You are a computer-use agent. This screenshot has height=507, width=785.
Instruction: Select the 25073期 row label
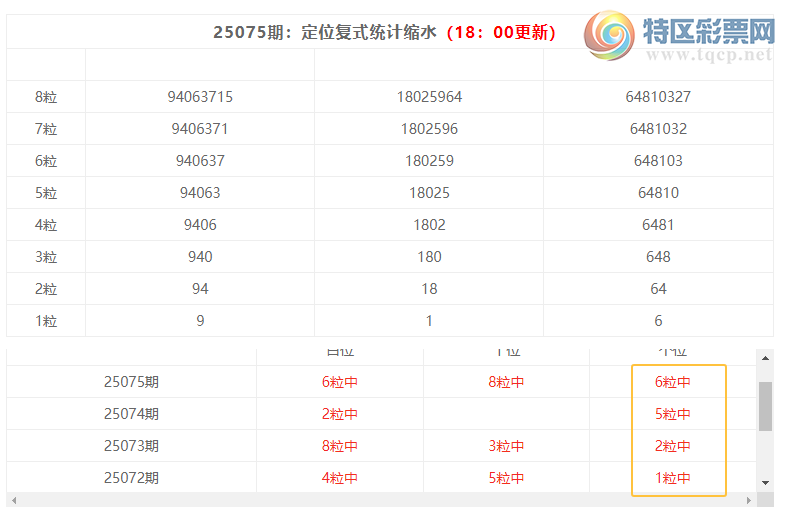[131, 446]
